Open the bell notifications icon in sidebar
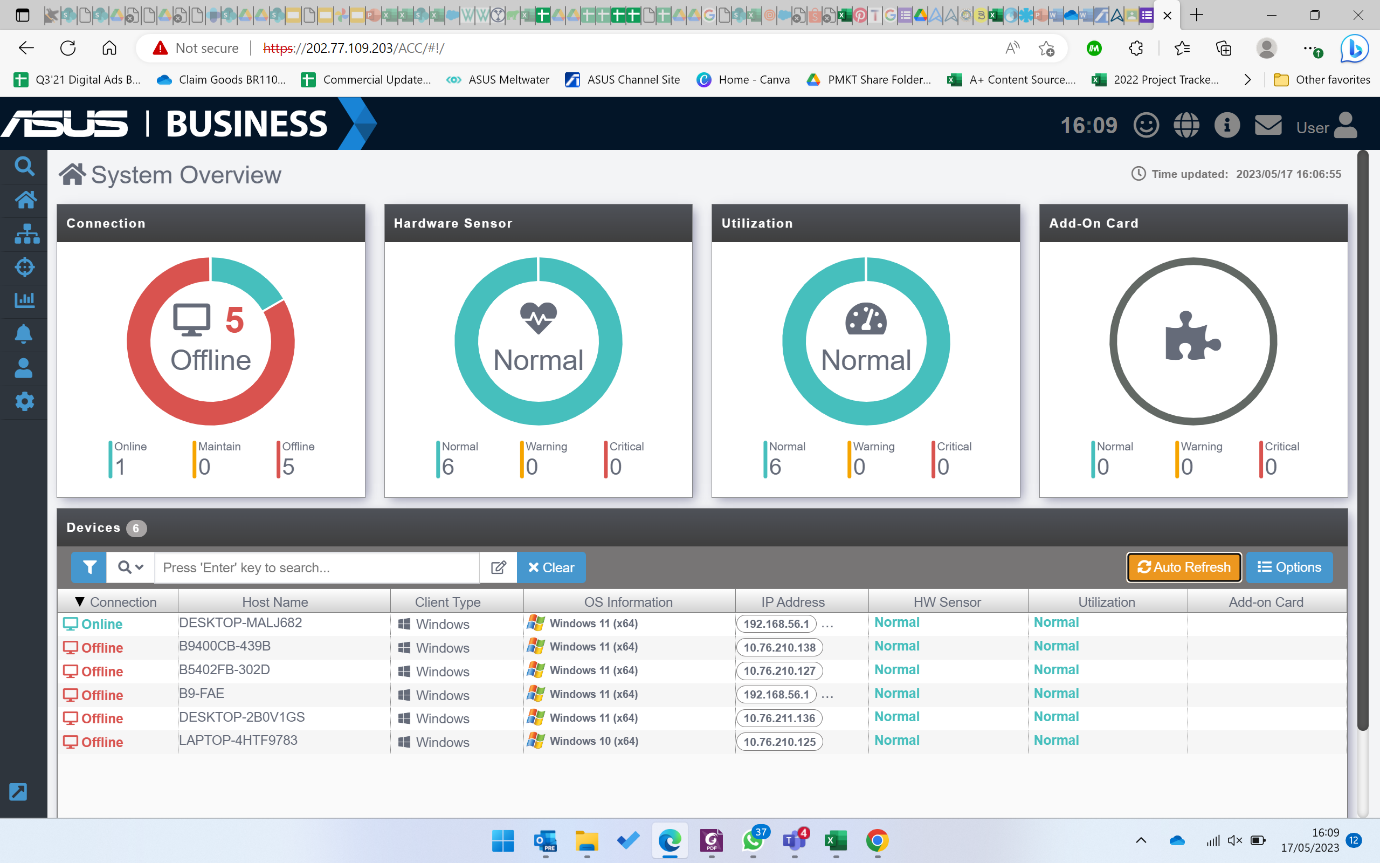The width and height of the screenshot is (1380, 863). [24, 334]
